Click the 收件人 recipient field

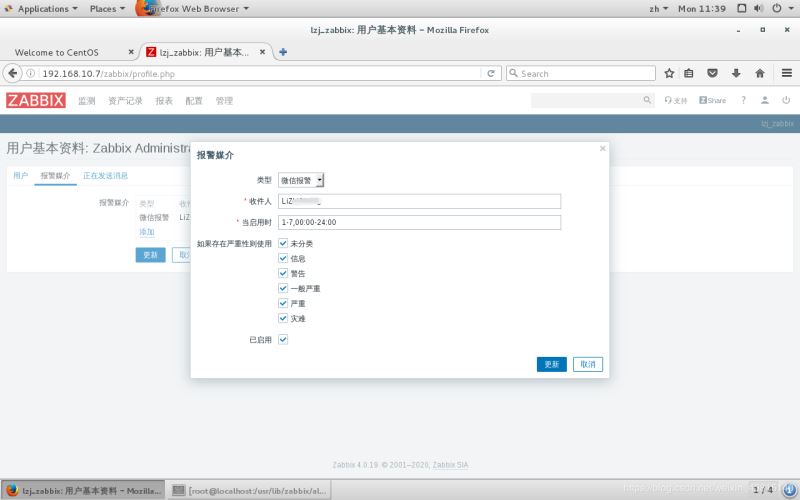pos(419,201)
